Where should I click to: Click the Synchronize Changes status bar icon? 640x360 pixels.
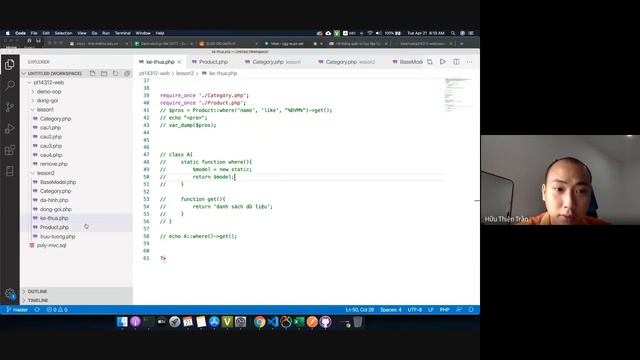37,310
